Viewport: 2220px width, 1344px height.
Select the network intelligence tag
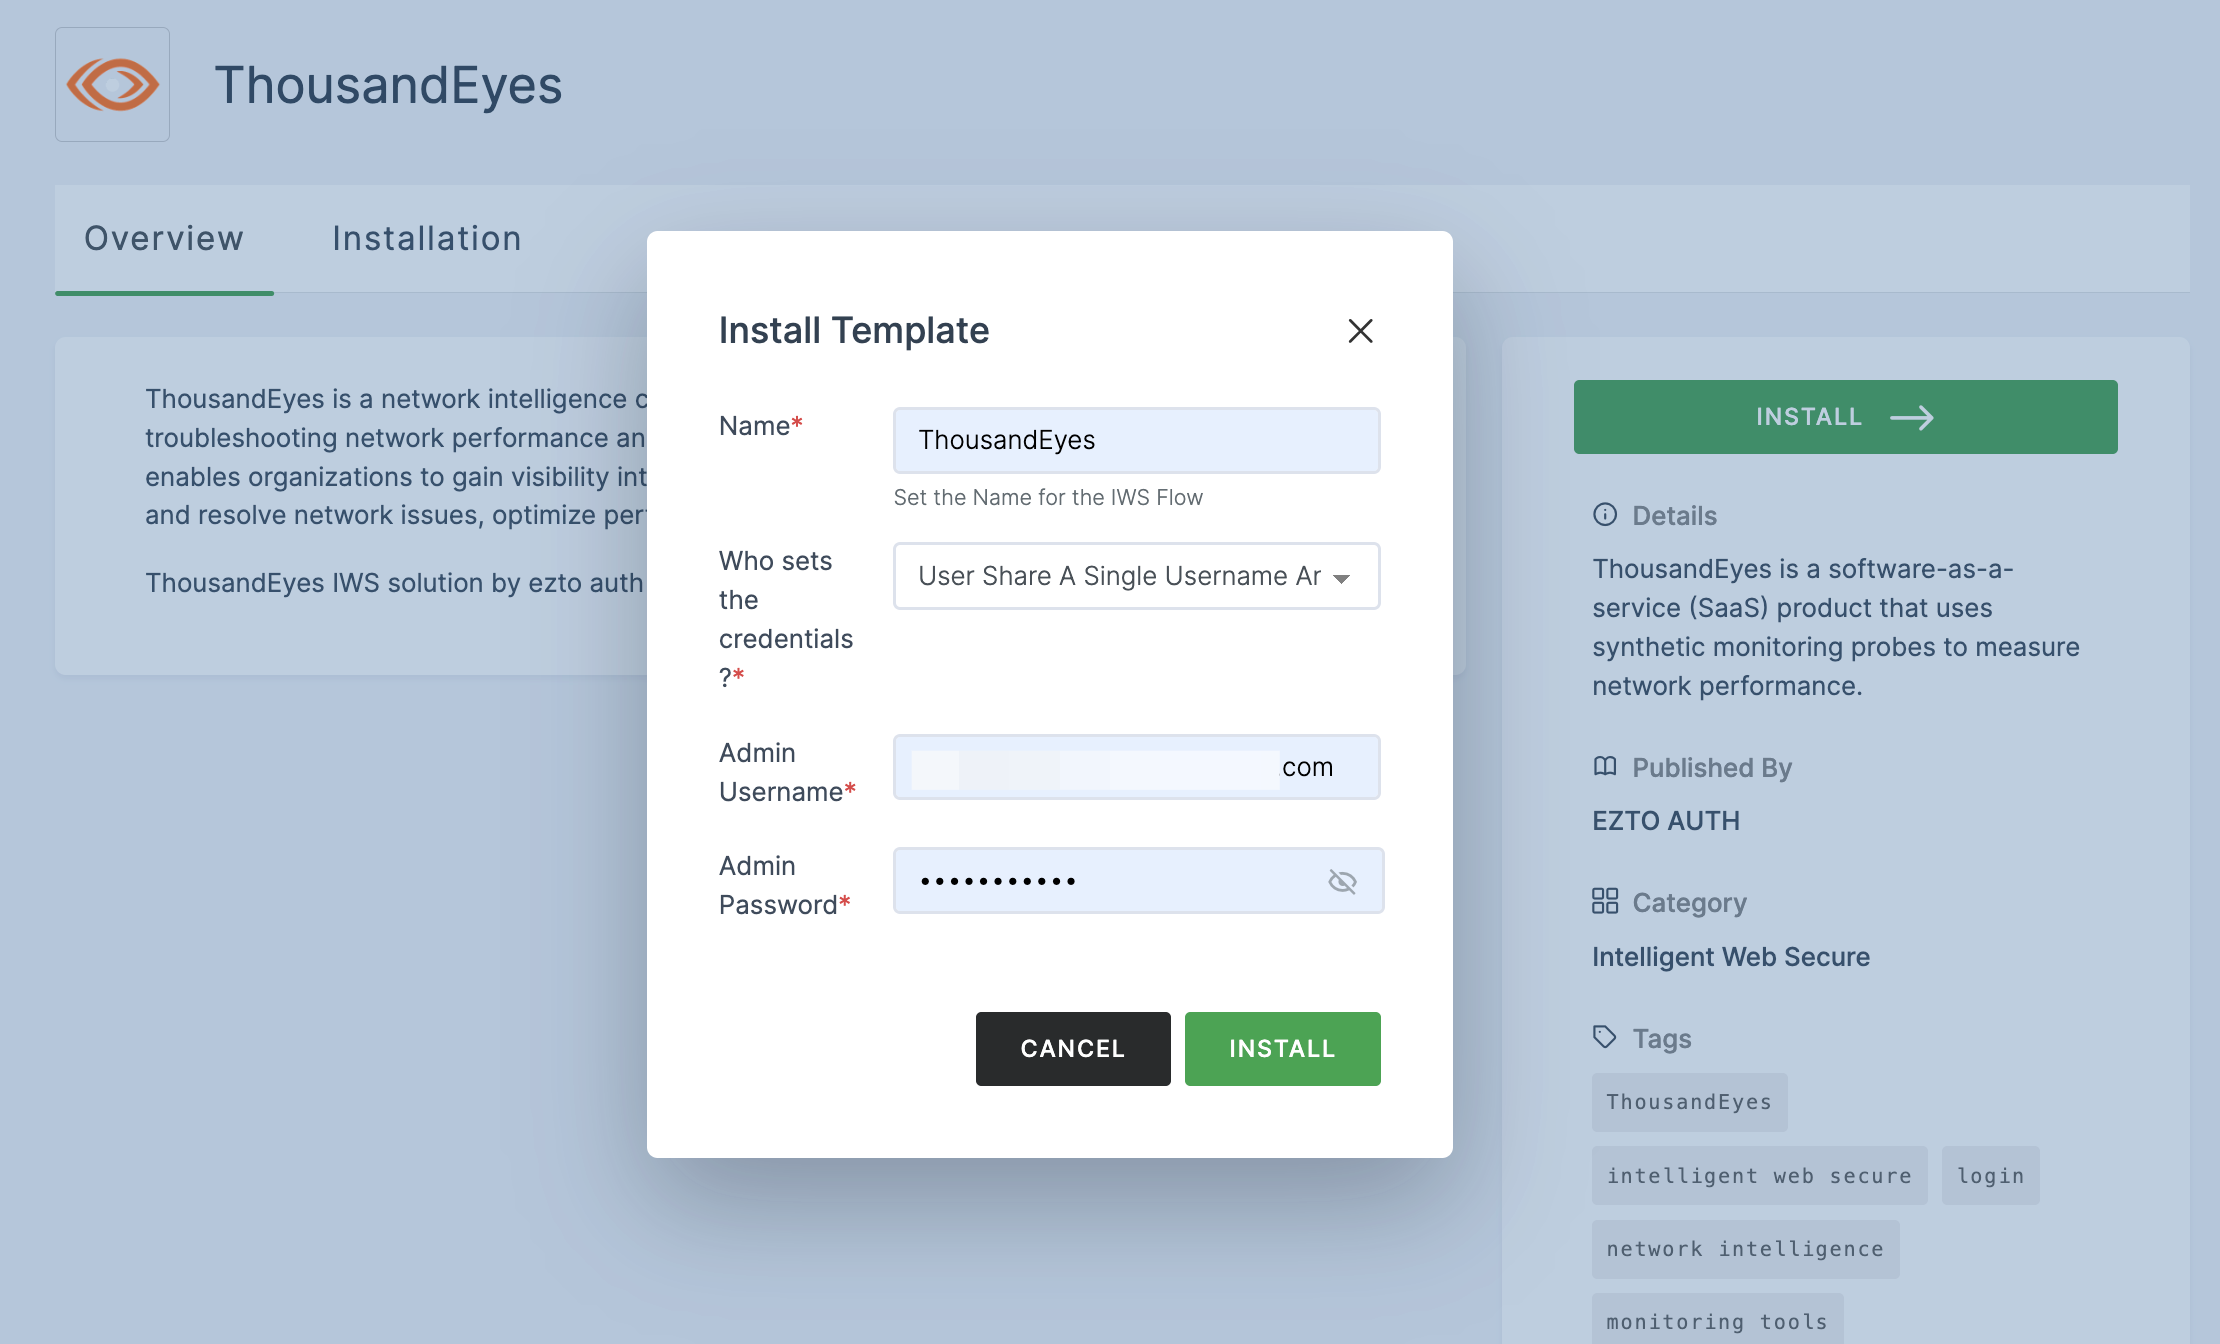[1745, 1249]
